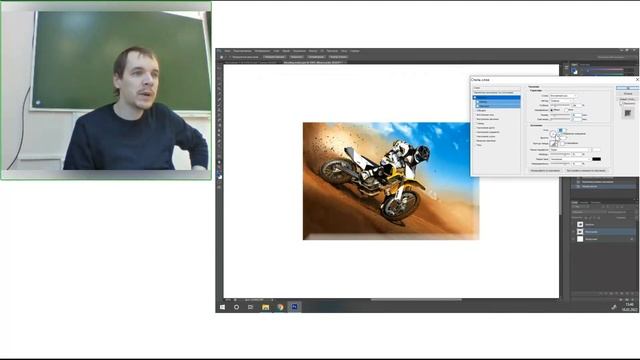Click the create new layer icon
Image resolution: width=640 pixels, height=360 pixels.
click(x=627, y=293)
